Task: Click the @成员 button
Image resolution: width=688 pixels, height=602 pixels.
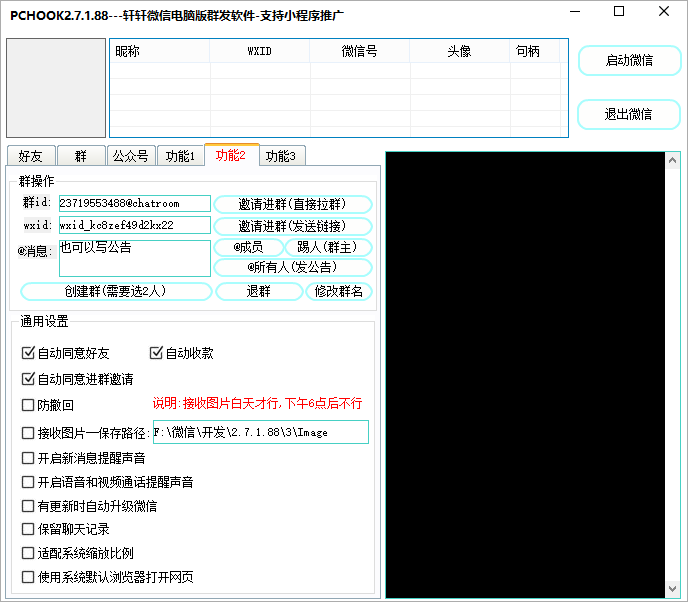Action: pyautogui.click(x=248, y=247)
